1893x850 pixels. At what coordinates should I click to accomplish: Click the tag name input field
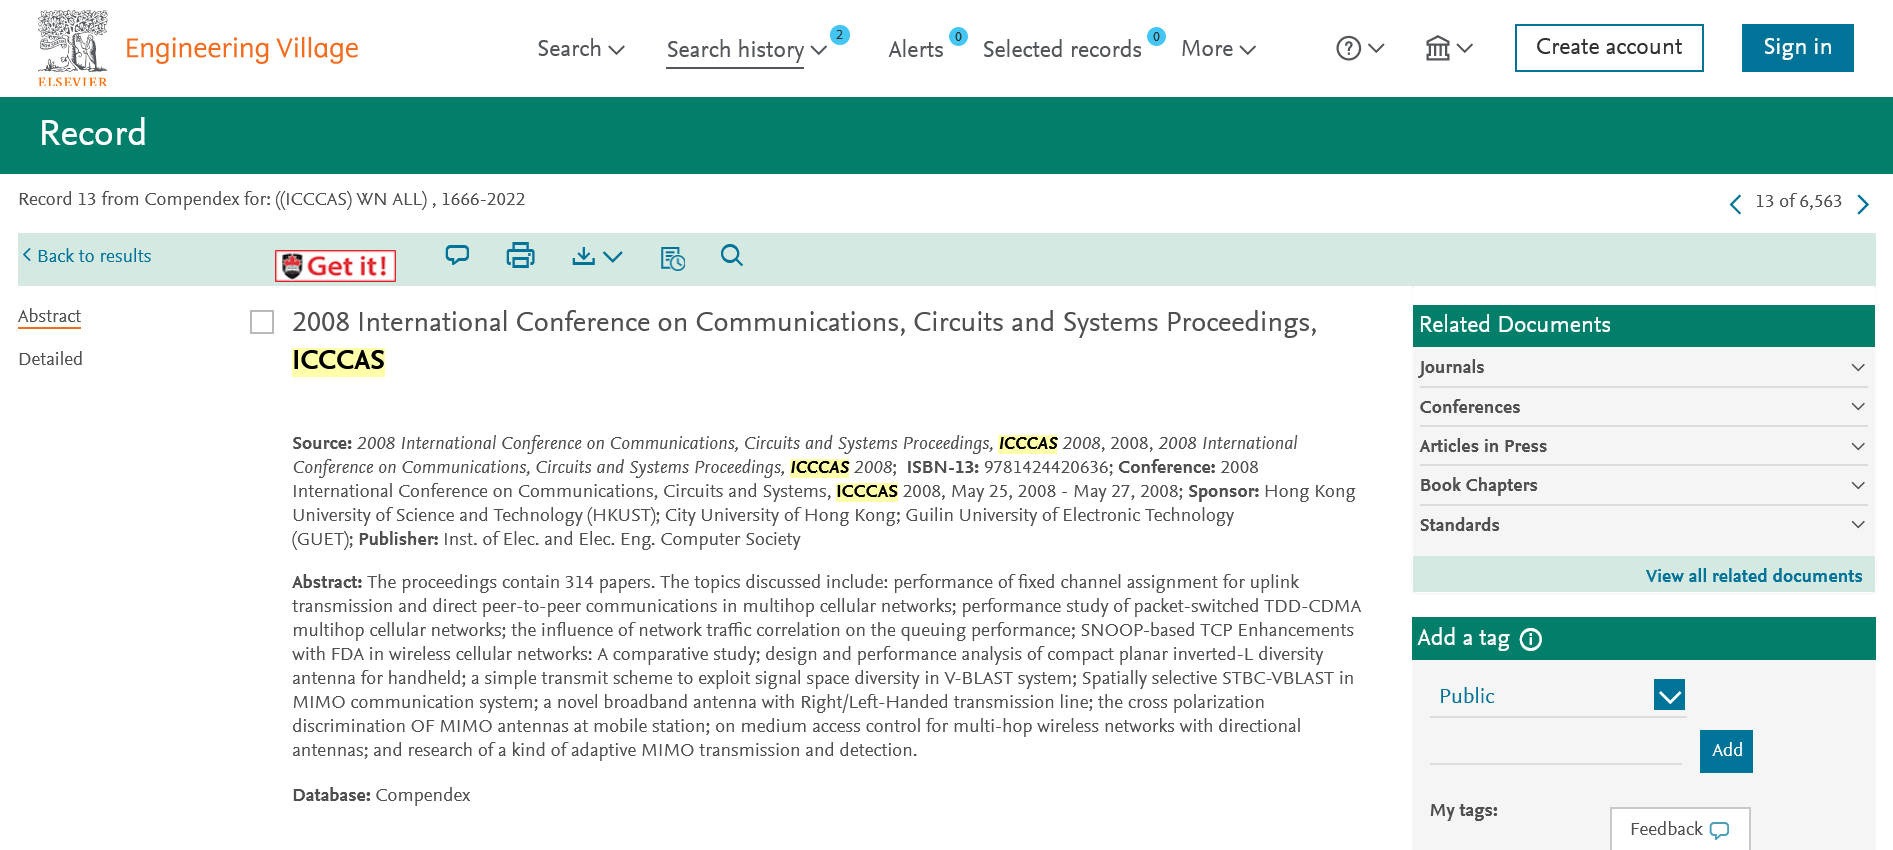(x=1556, y=748)
